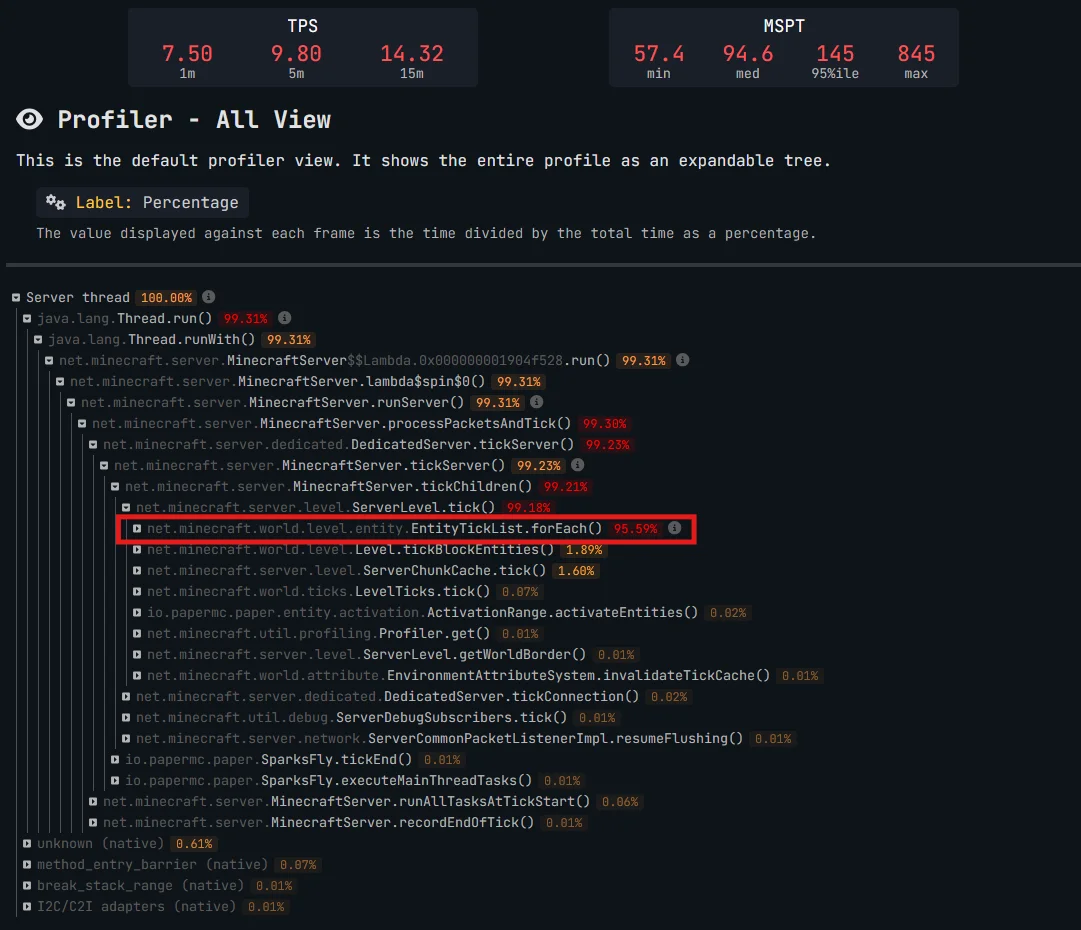Expand SparksFly.tickEnd() node
Image resolution: width=1081 pixels, height=930 pixels.
pyautogui.click(x=115, y=760)
